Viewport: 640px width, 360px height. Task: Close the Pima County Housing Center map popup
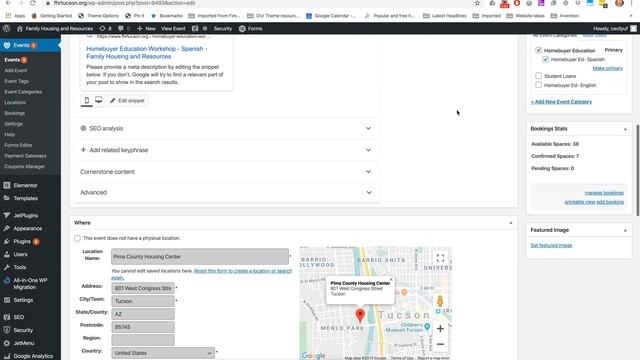(391, 280)
